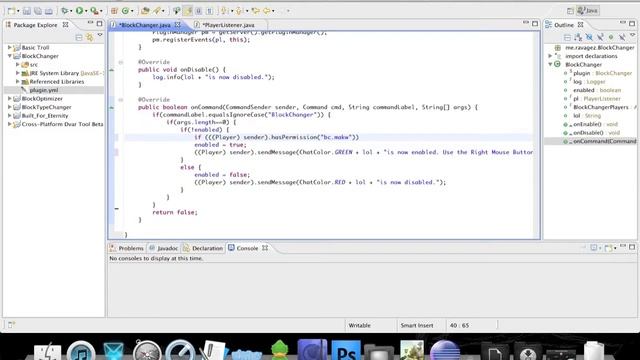
Task: Select Cross-Platform Dvar Tool Beta project
Action: click(62, 124)
